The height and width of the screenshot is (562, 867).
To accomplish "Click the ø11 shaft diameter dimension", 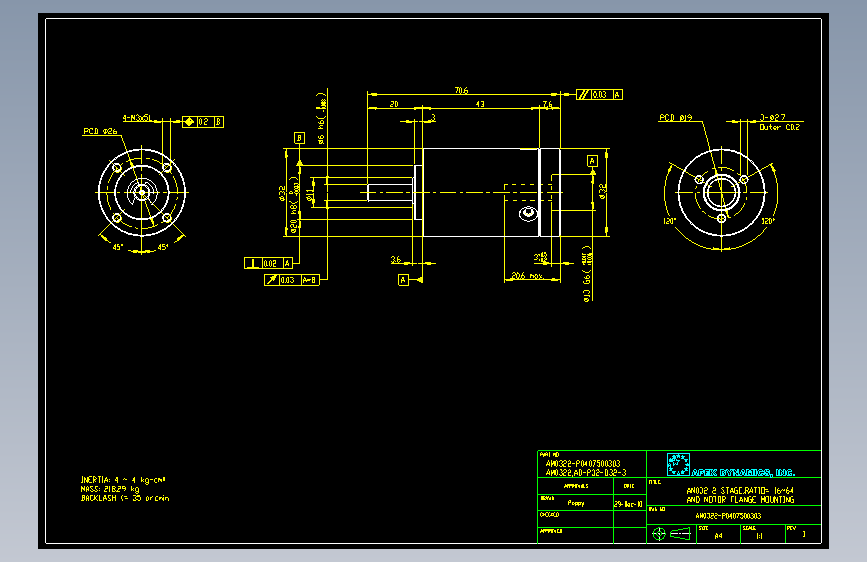I will (310, 194).
